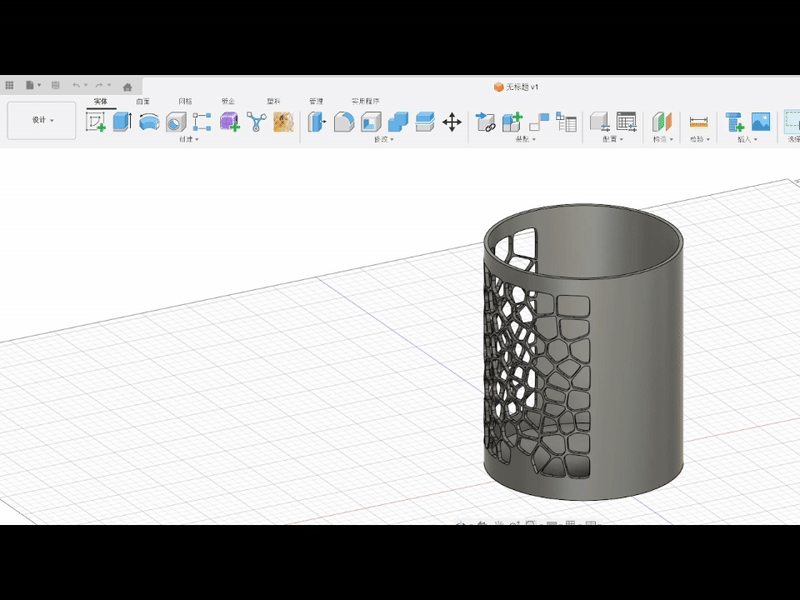The width and height of the screenshot is (800, 600).
Task: Open the redo history dropdown arrow
Action: (x=109, y=85)
